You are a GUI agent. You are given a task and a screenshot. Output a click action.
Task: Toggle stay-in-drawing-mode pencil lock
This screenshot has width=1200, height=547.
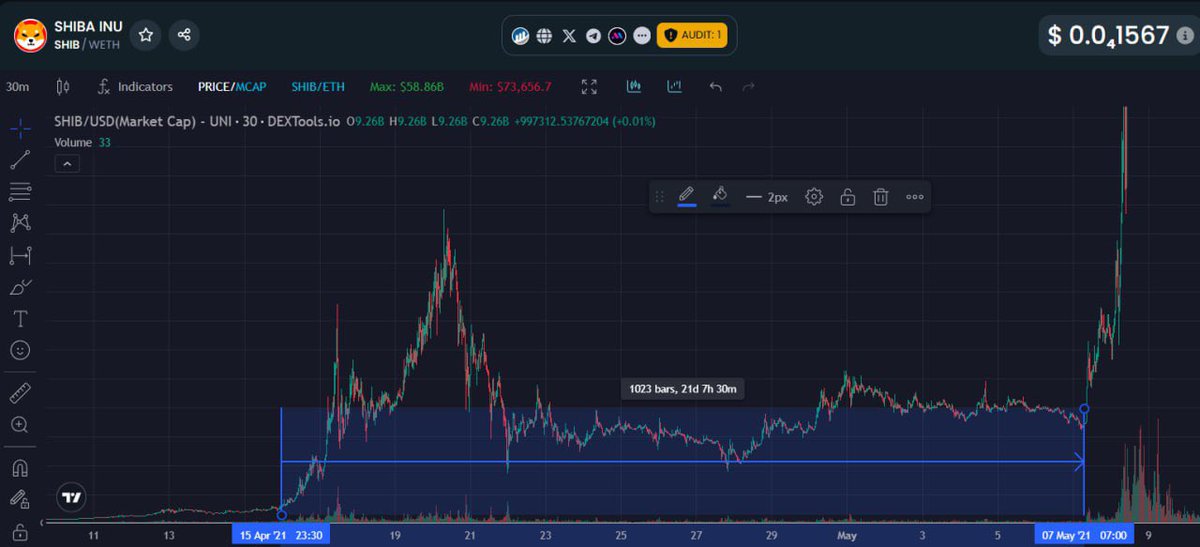[20, 499]
